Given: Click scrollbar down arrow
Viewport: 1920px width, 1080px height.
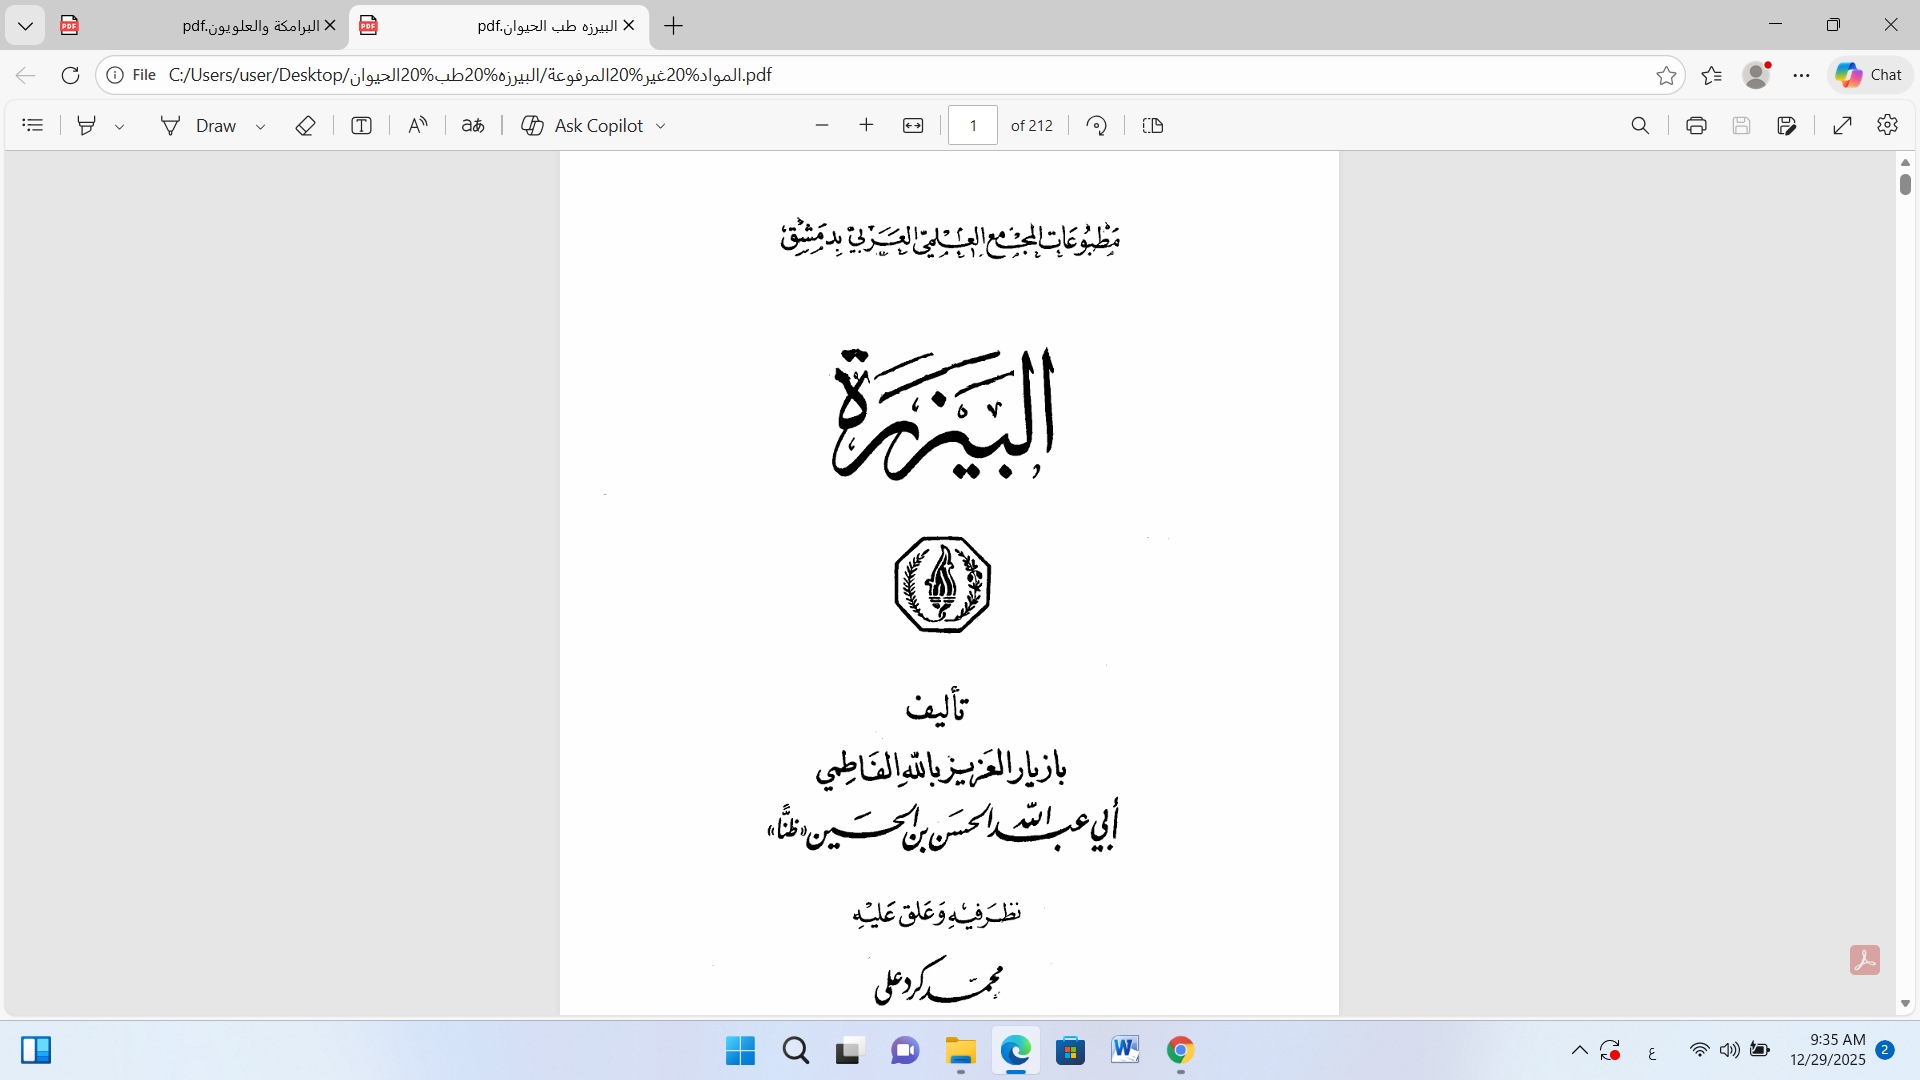Looking at the screenshot, I should click(x=1905, y=1003).
